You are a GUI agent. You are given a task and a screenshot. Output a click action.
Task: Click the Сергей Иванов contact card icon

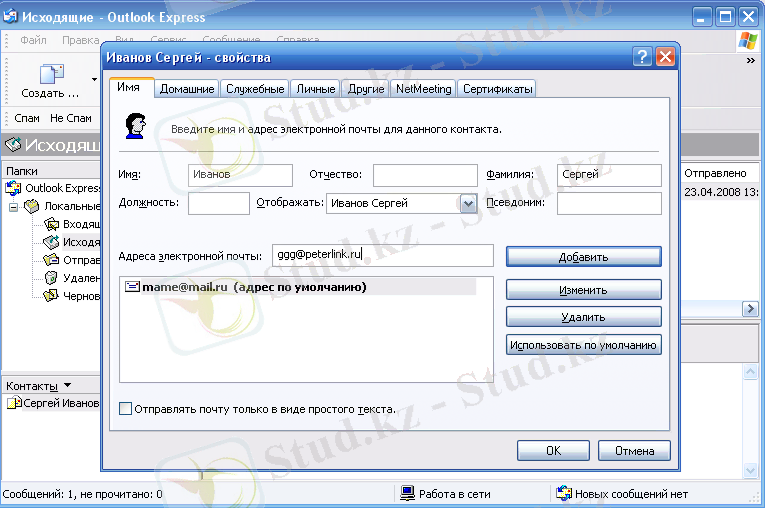point(14,403)
